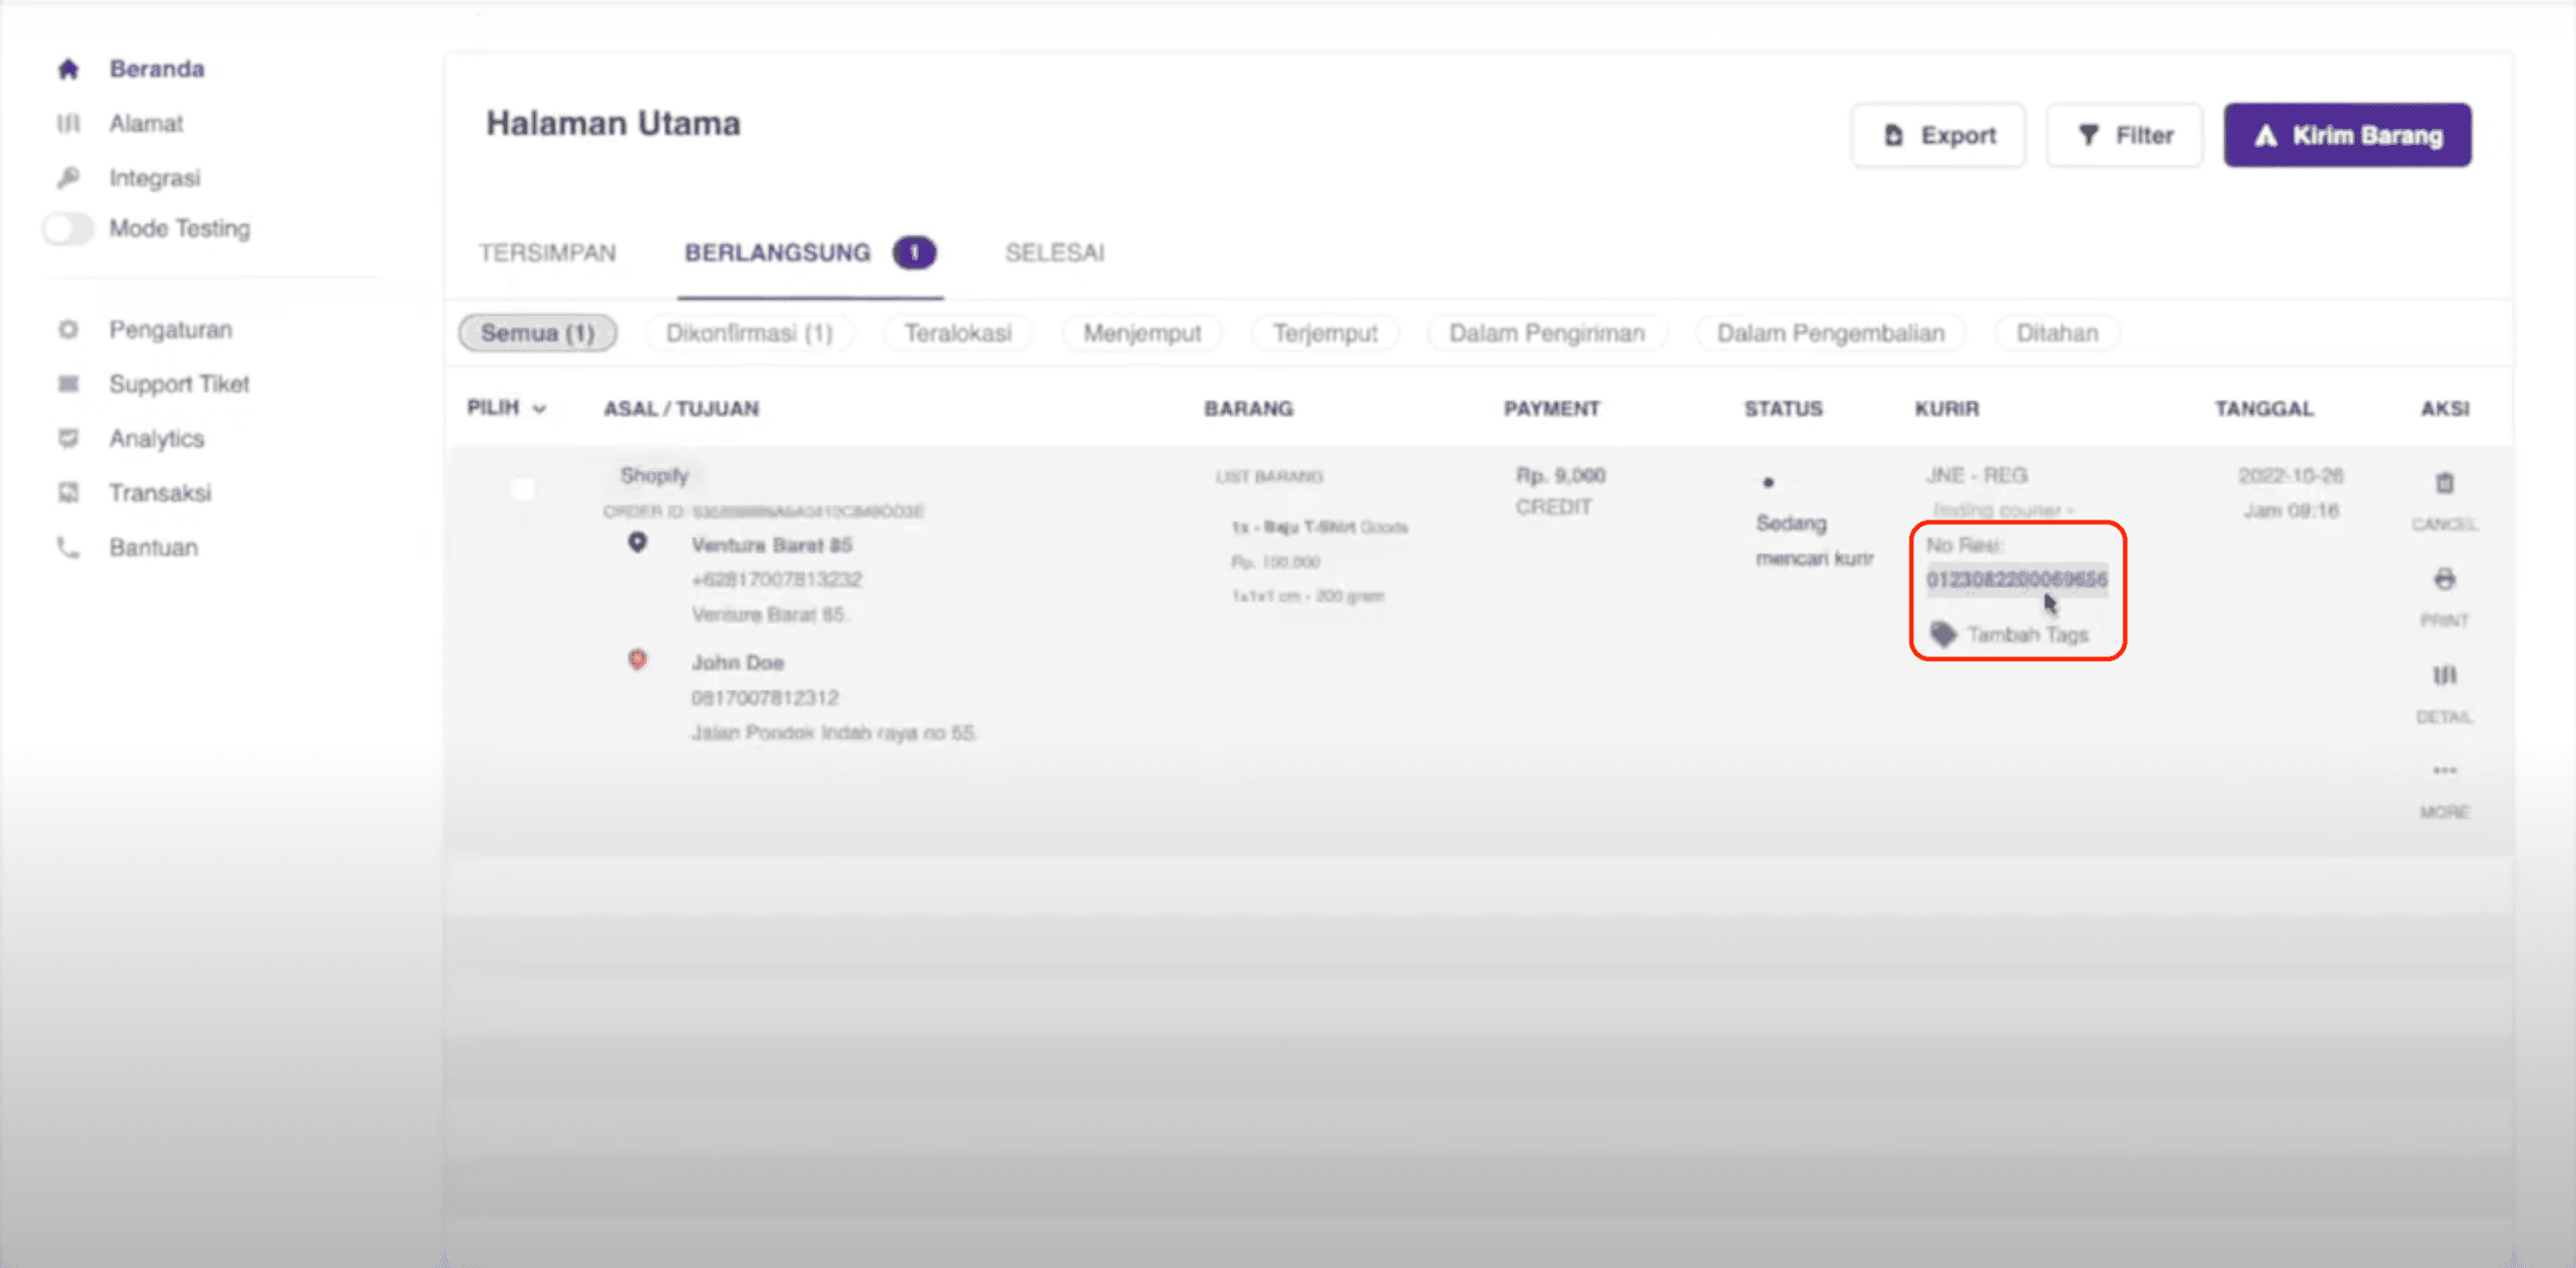Viewport: 2576px width, 1268px height.
Task: Click the Print printer icon
Action: pyautogui.click(x=2444, y=579)
